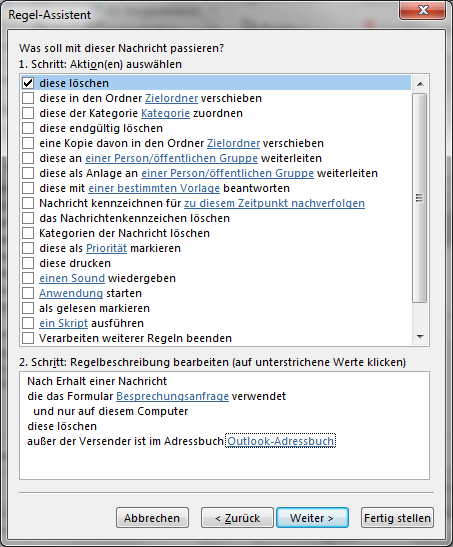
Task: Enable 'diese endgültig löschen' checkbox
Action: point(28,128)
